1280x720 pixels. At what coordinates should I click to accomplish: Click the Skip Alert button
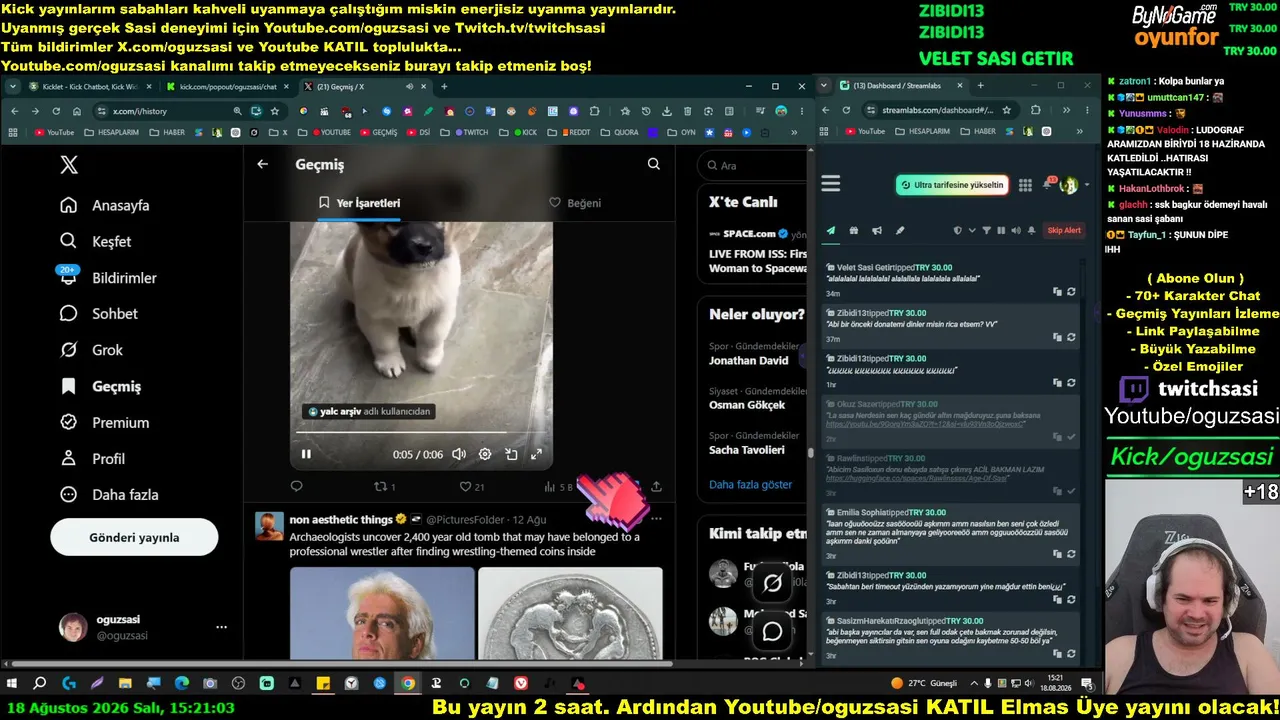coord(1064,230)
